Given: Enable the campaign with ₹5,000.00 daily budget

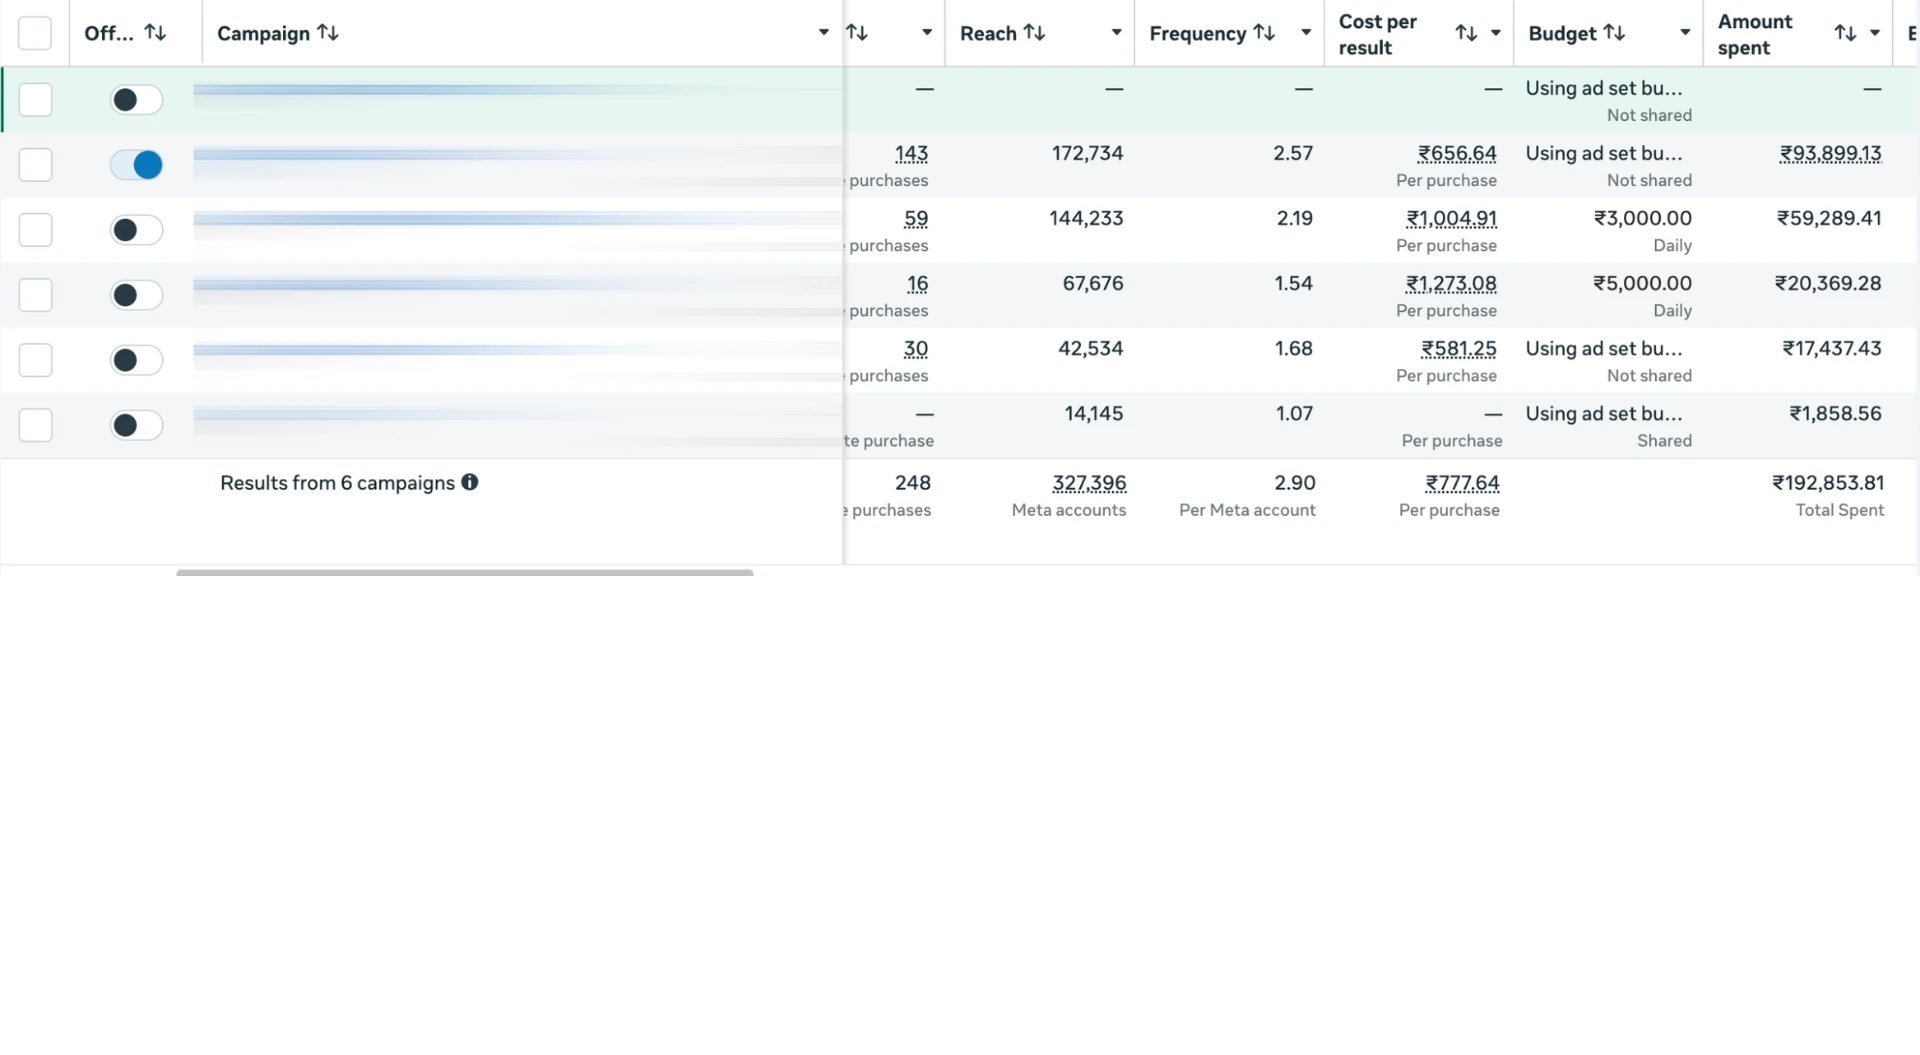Looking at the screenshot, I should pyautogui.click(x=136, y=294).
